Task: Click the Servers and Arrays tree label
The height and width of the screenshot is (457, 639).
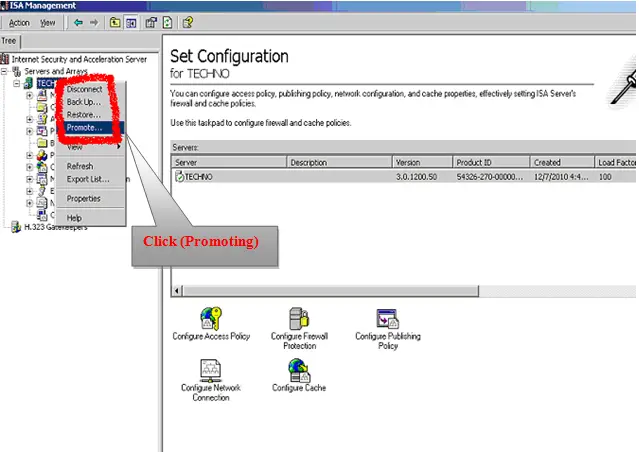Action: [x=56, y=71]
